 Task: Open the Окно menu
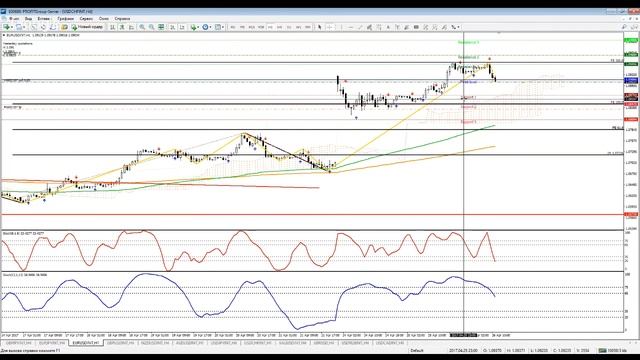104,19
